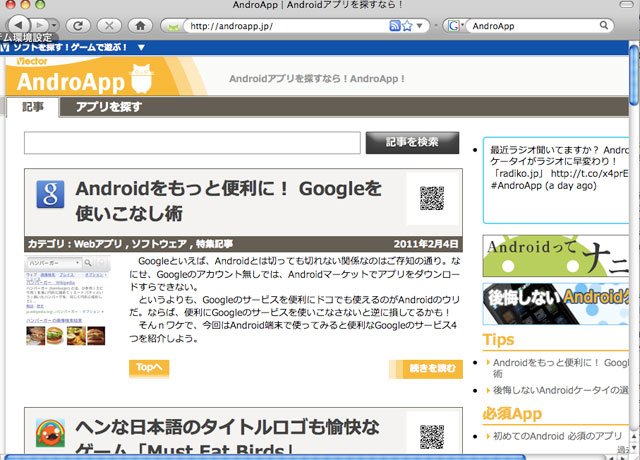This screenshot has width=640, height=460.
Task: Open the radiko.jp tweet link
Action: tap(589, 174)
